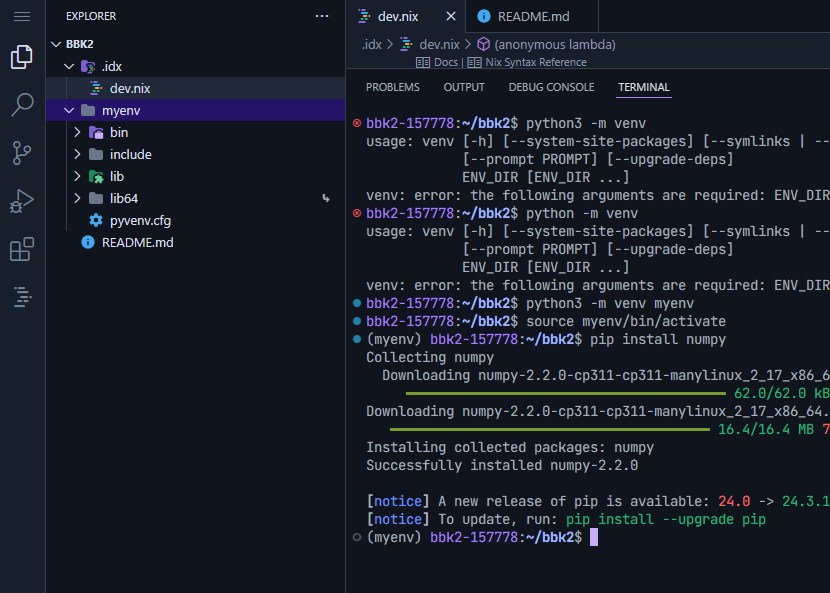830x593 pixels.
Task: Open the Nix Syntax Reference link
Action: (x=536, y=62)
